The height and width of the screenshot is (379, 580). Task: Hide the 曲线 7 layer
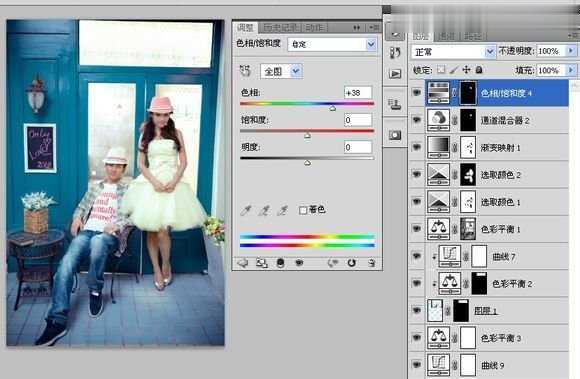tap(417, 256)
